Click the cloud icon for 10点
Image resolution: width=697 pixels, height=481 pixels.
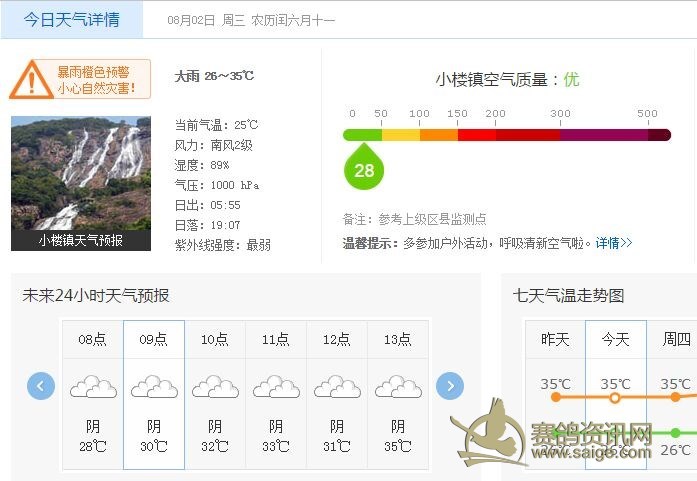point(215,386)
